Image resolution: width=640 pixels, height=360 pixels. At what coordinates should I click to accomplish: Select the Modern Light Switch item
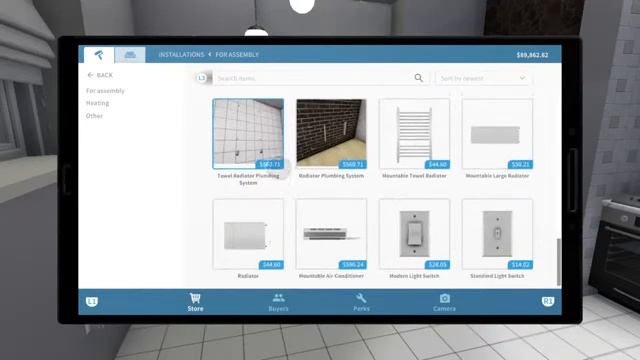click(414, 234)
